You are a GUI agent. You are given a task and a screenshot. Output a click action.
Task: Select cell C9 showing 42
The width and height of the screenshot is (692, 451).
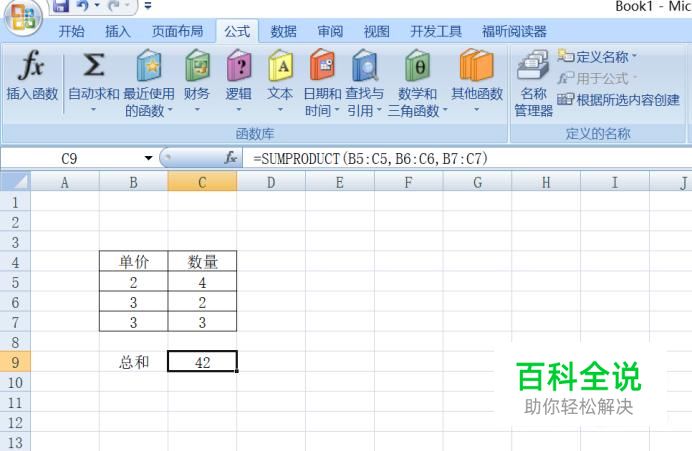[202, 362]
